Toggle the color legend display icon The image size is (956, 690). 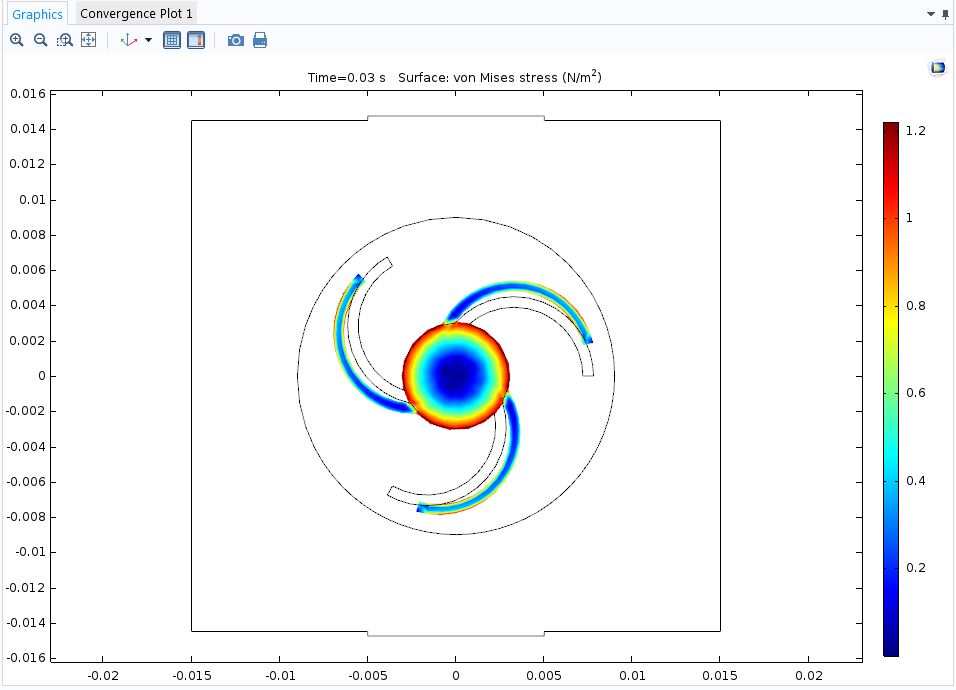click(196, 40)
